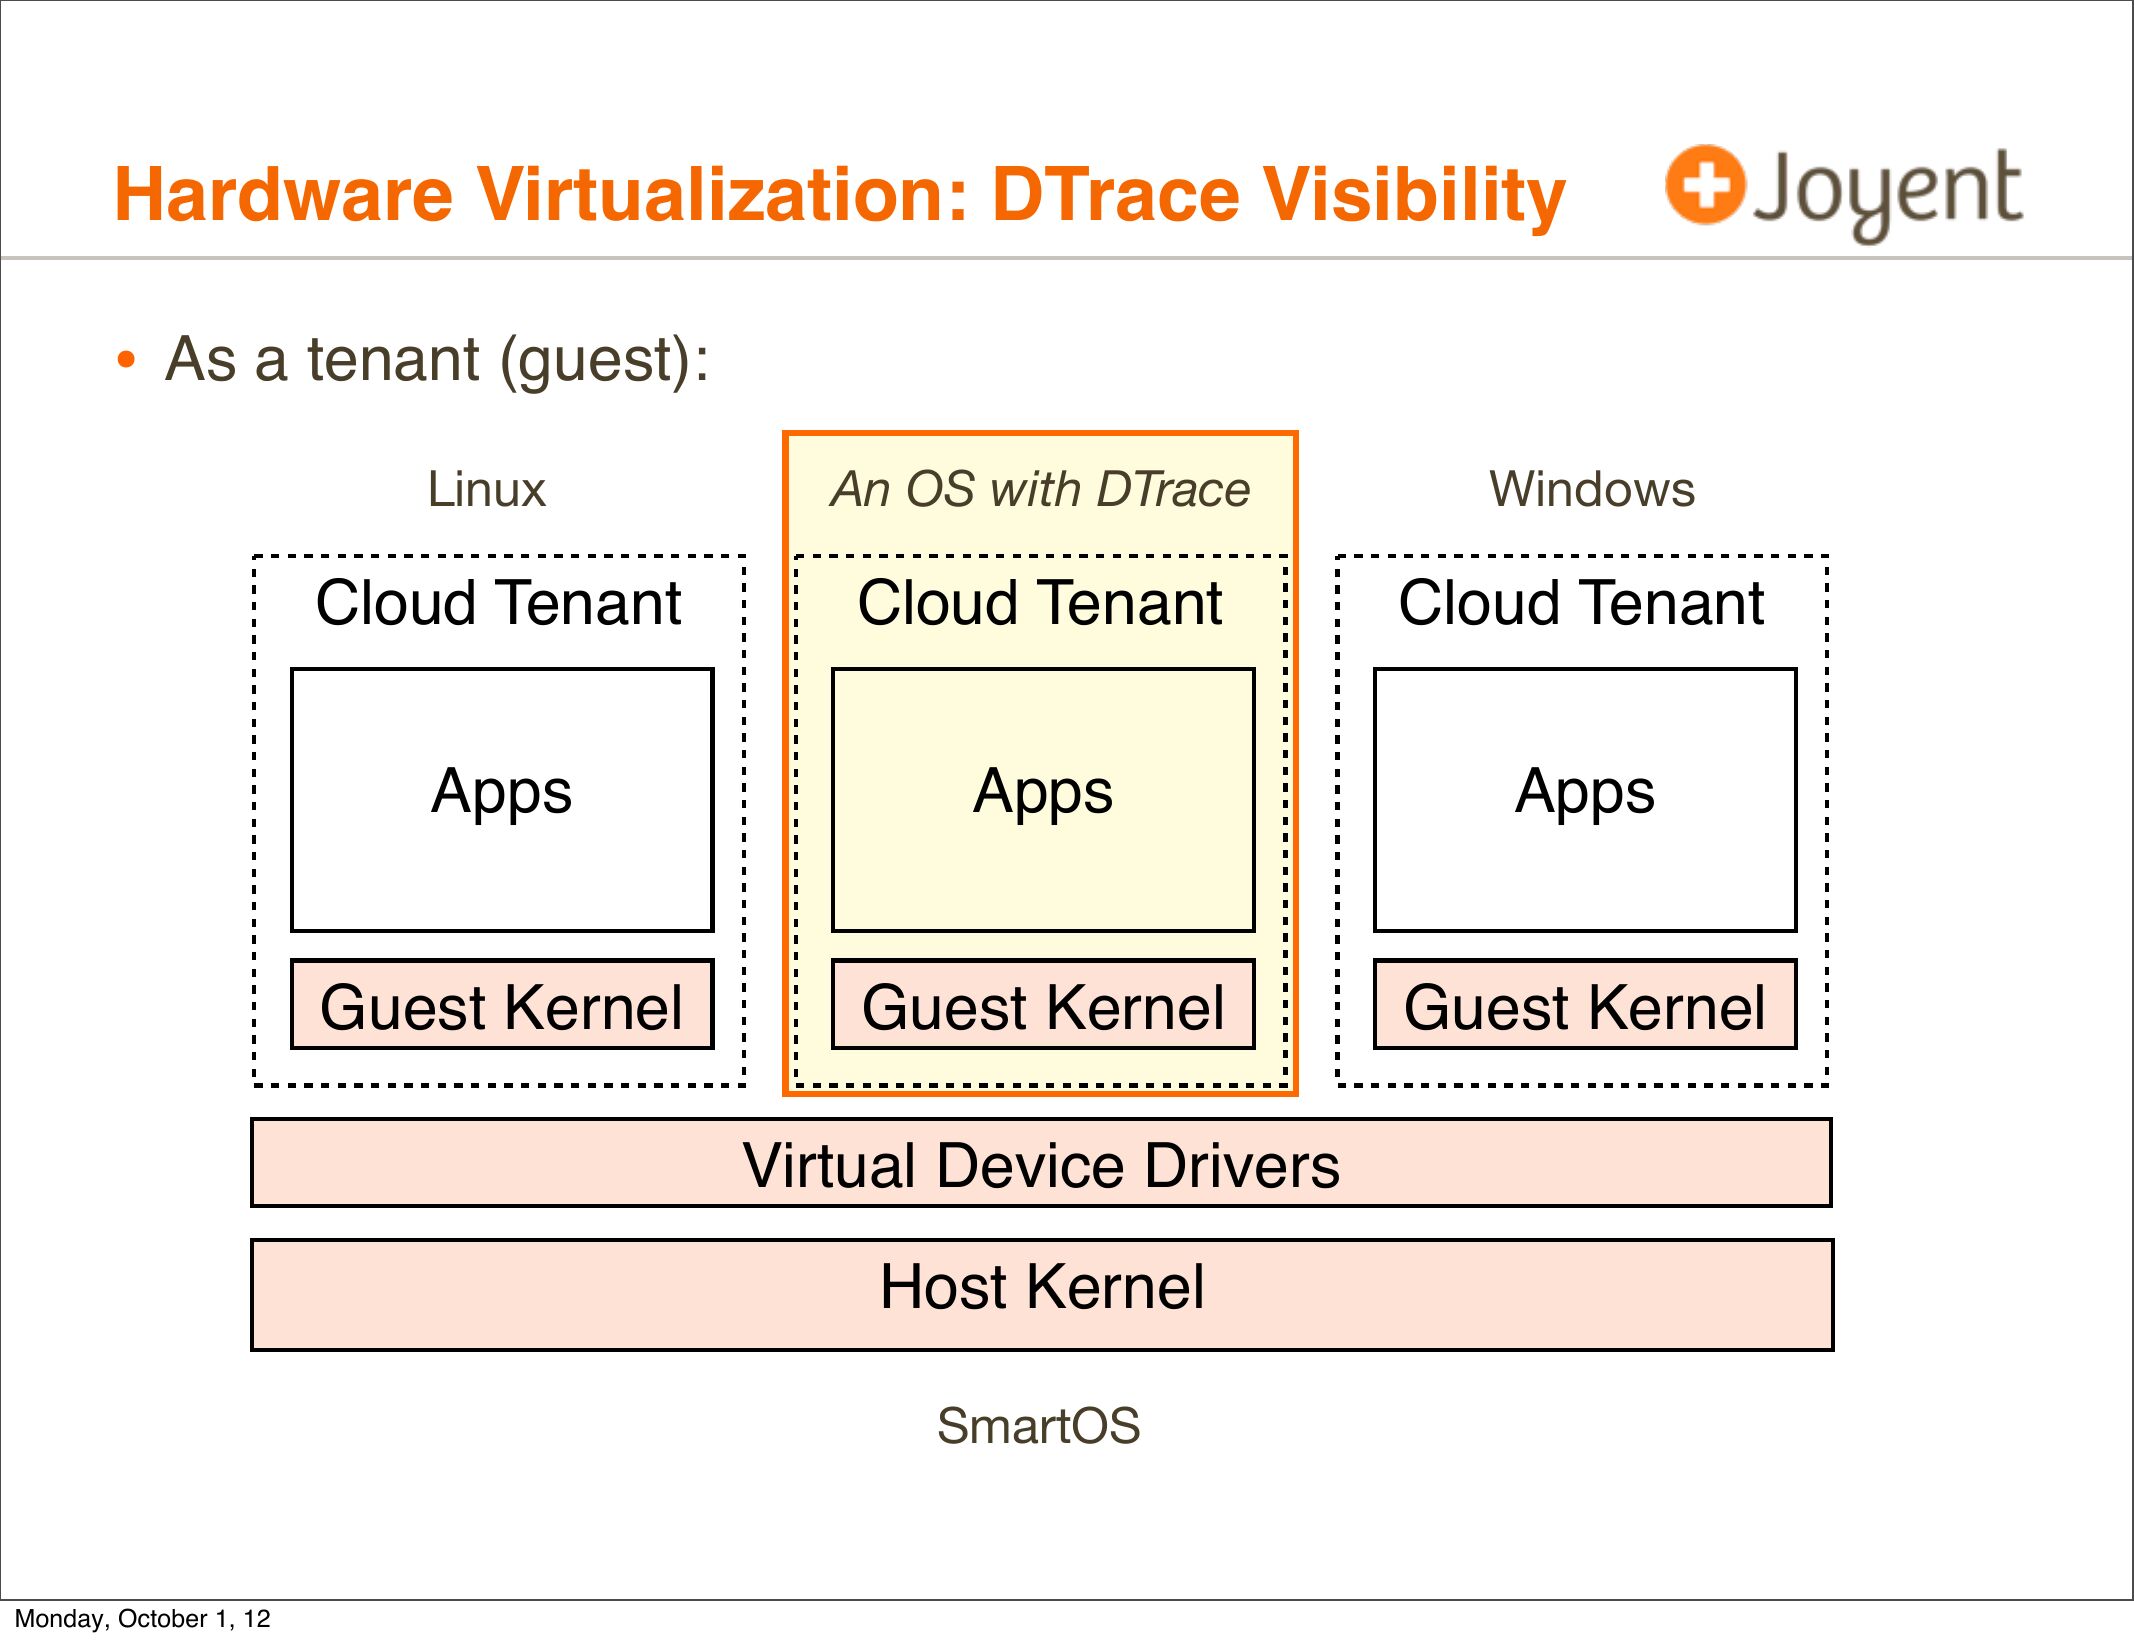This screenshot has width=2134, height=1642.
Task: Click 'Cloud Tenant' under Windows
Action: 1581,603
